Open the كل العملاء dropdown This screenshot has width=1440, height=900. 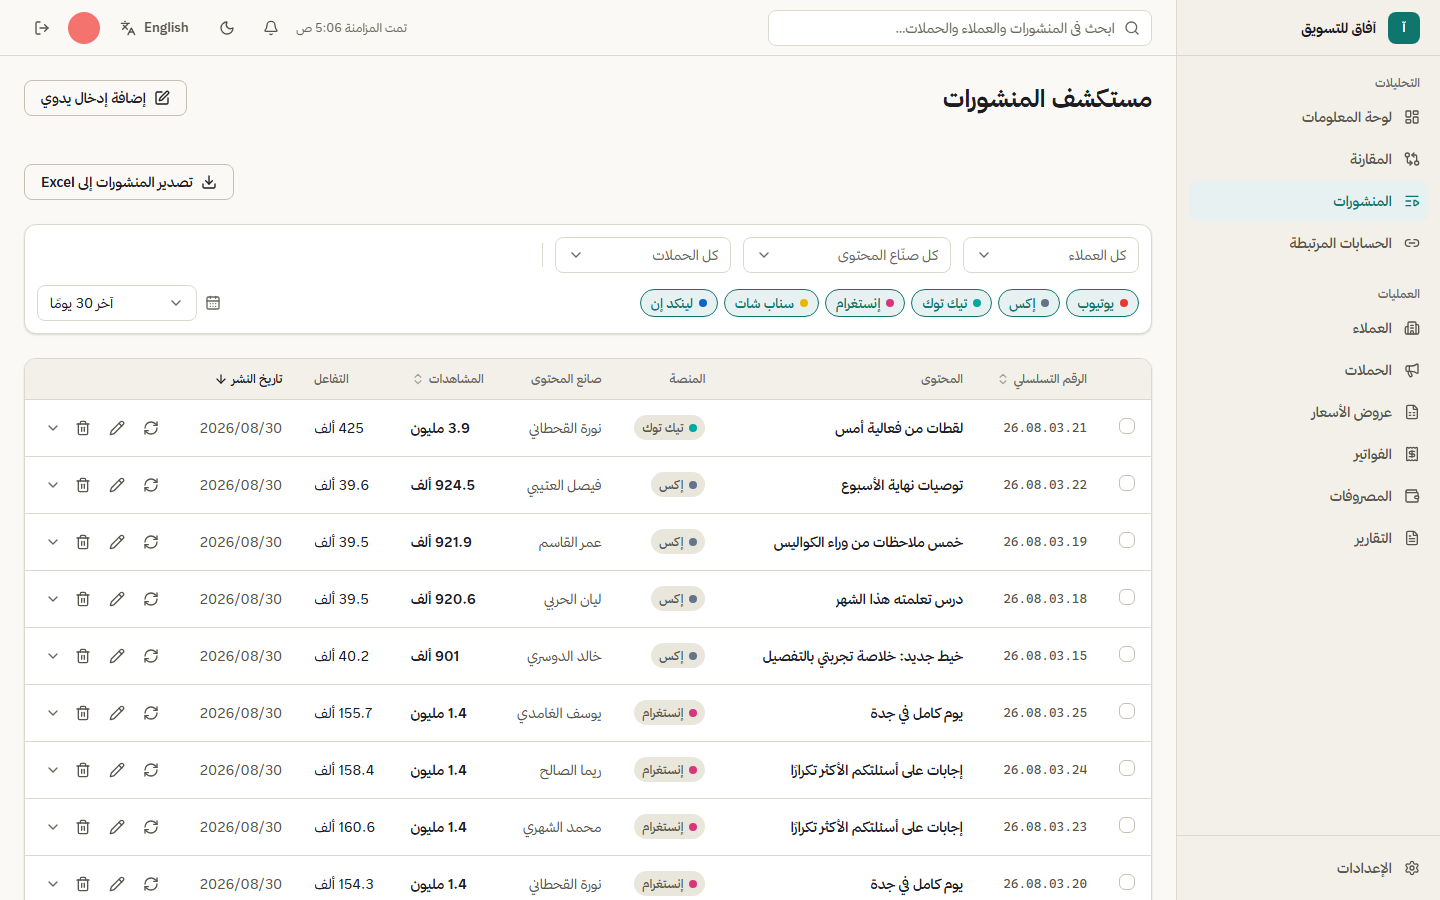coord(1051,255)
